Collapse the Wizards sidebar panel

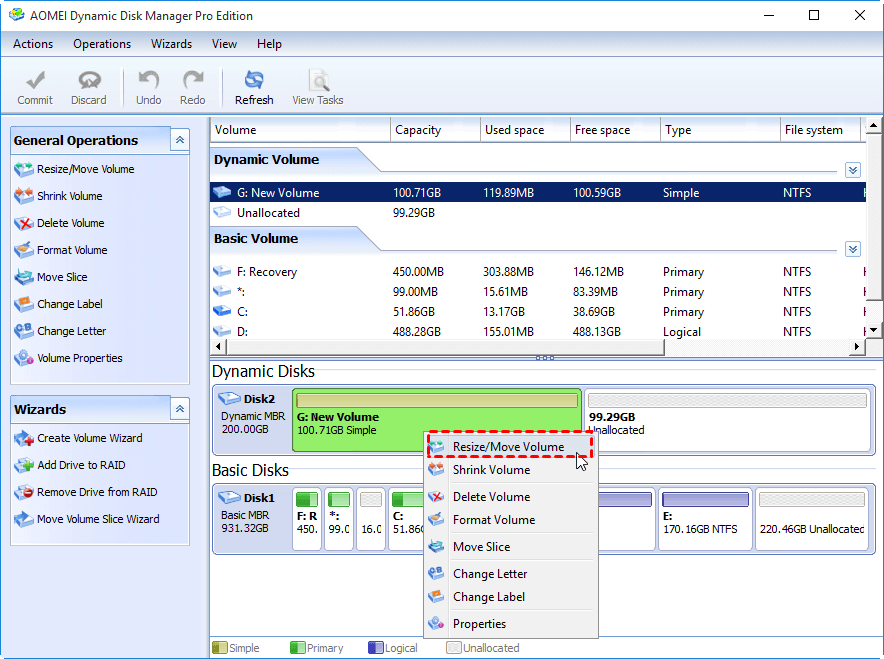tap(180, 409)
